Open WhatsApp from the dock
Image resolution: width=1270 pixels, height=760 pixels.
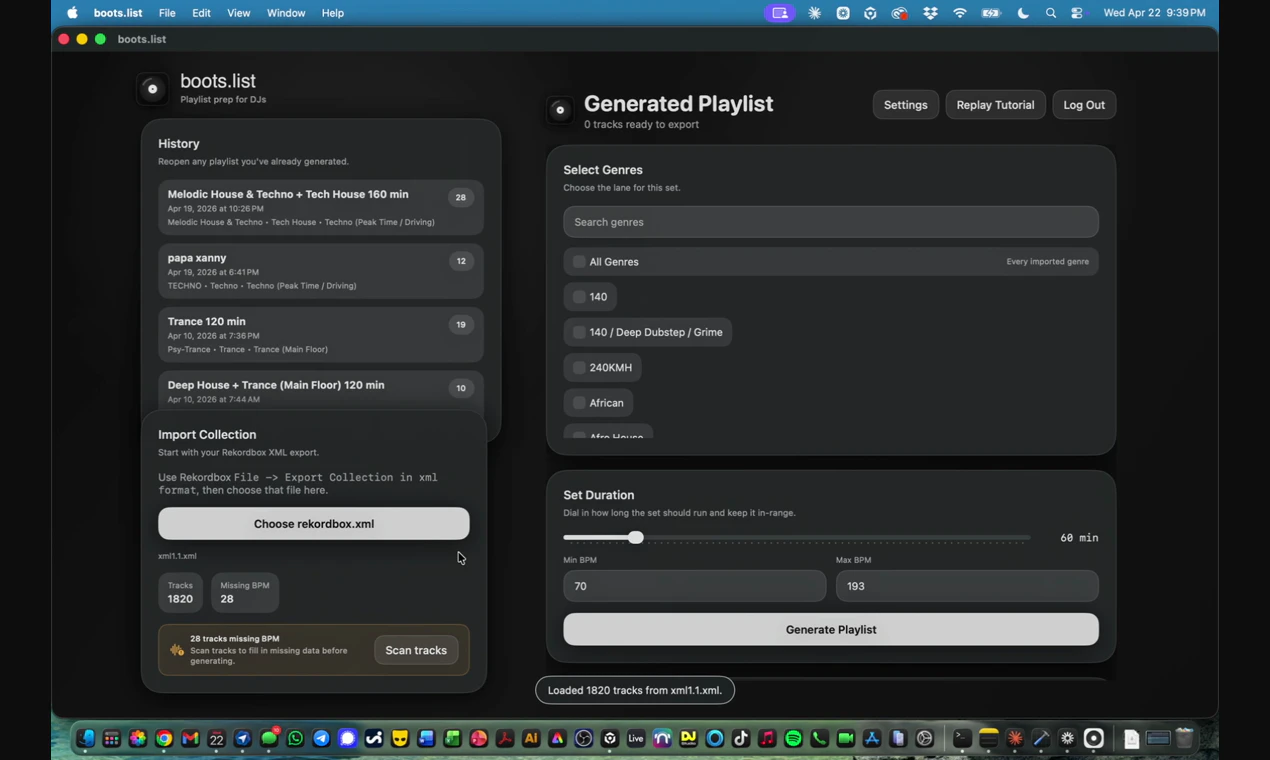pyautogui.click(x=295, y=738)
